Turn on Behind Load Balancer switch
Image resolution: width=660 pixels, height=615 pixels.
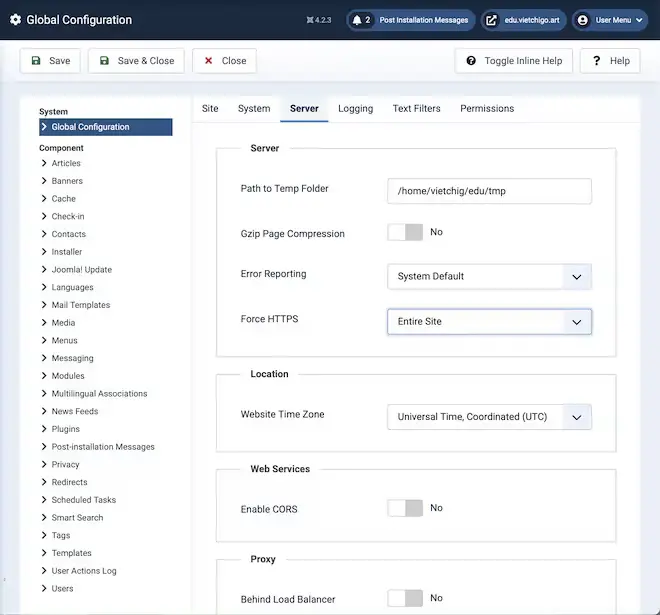405,598
